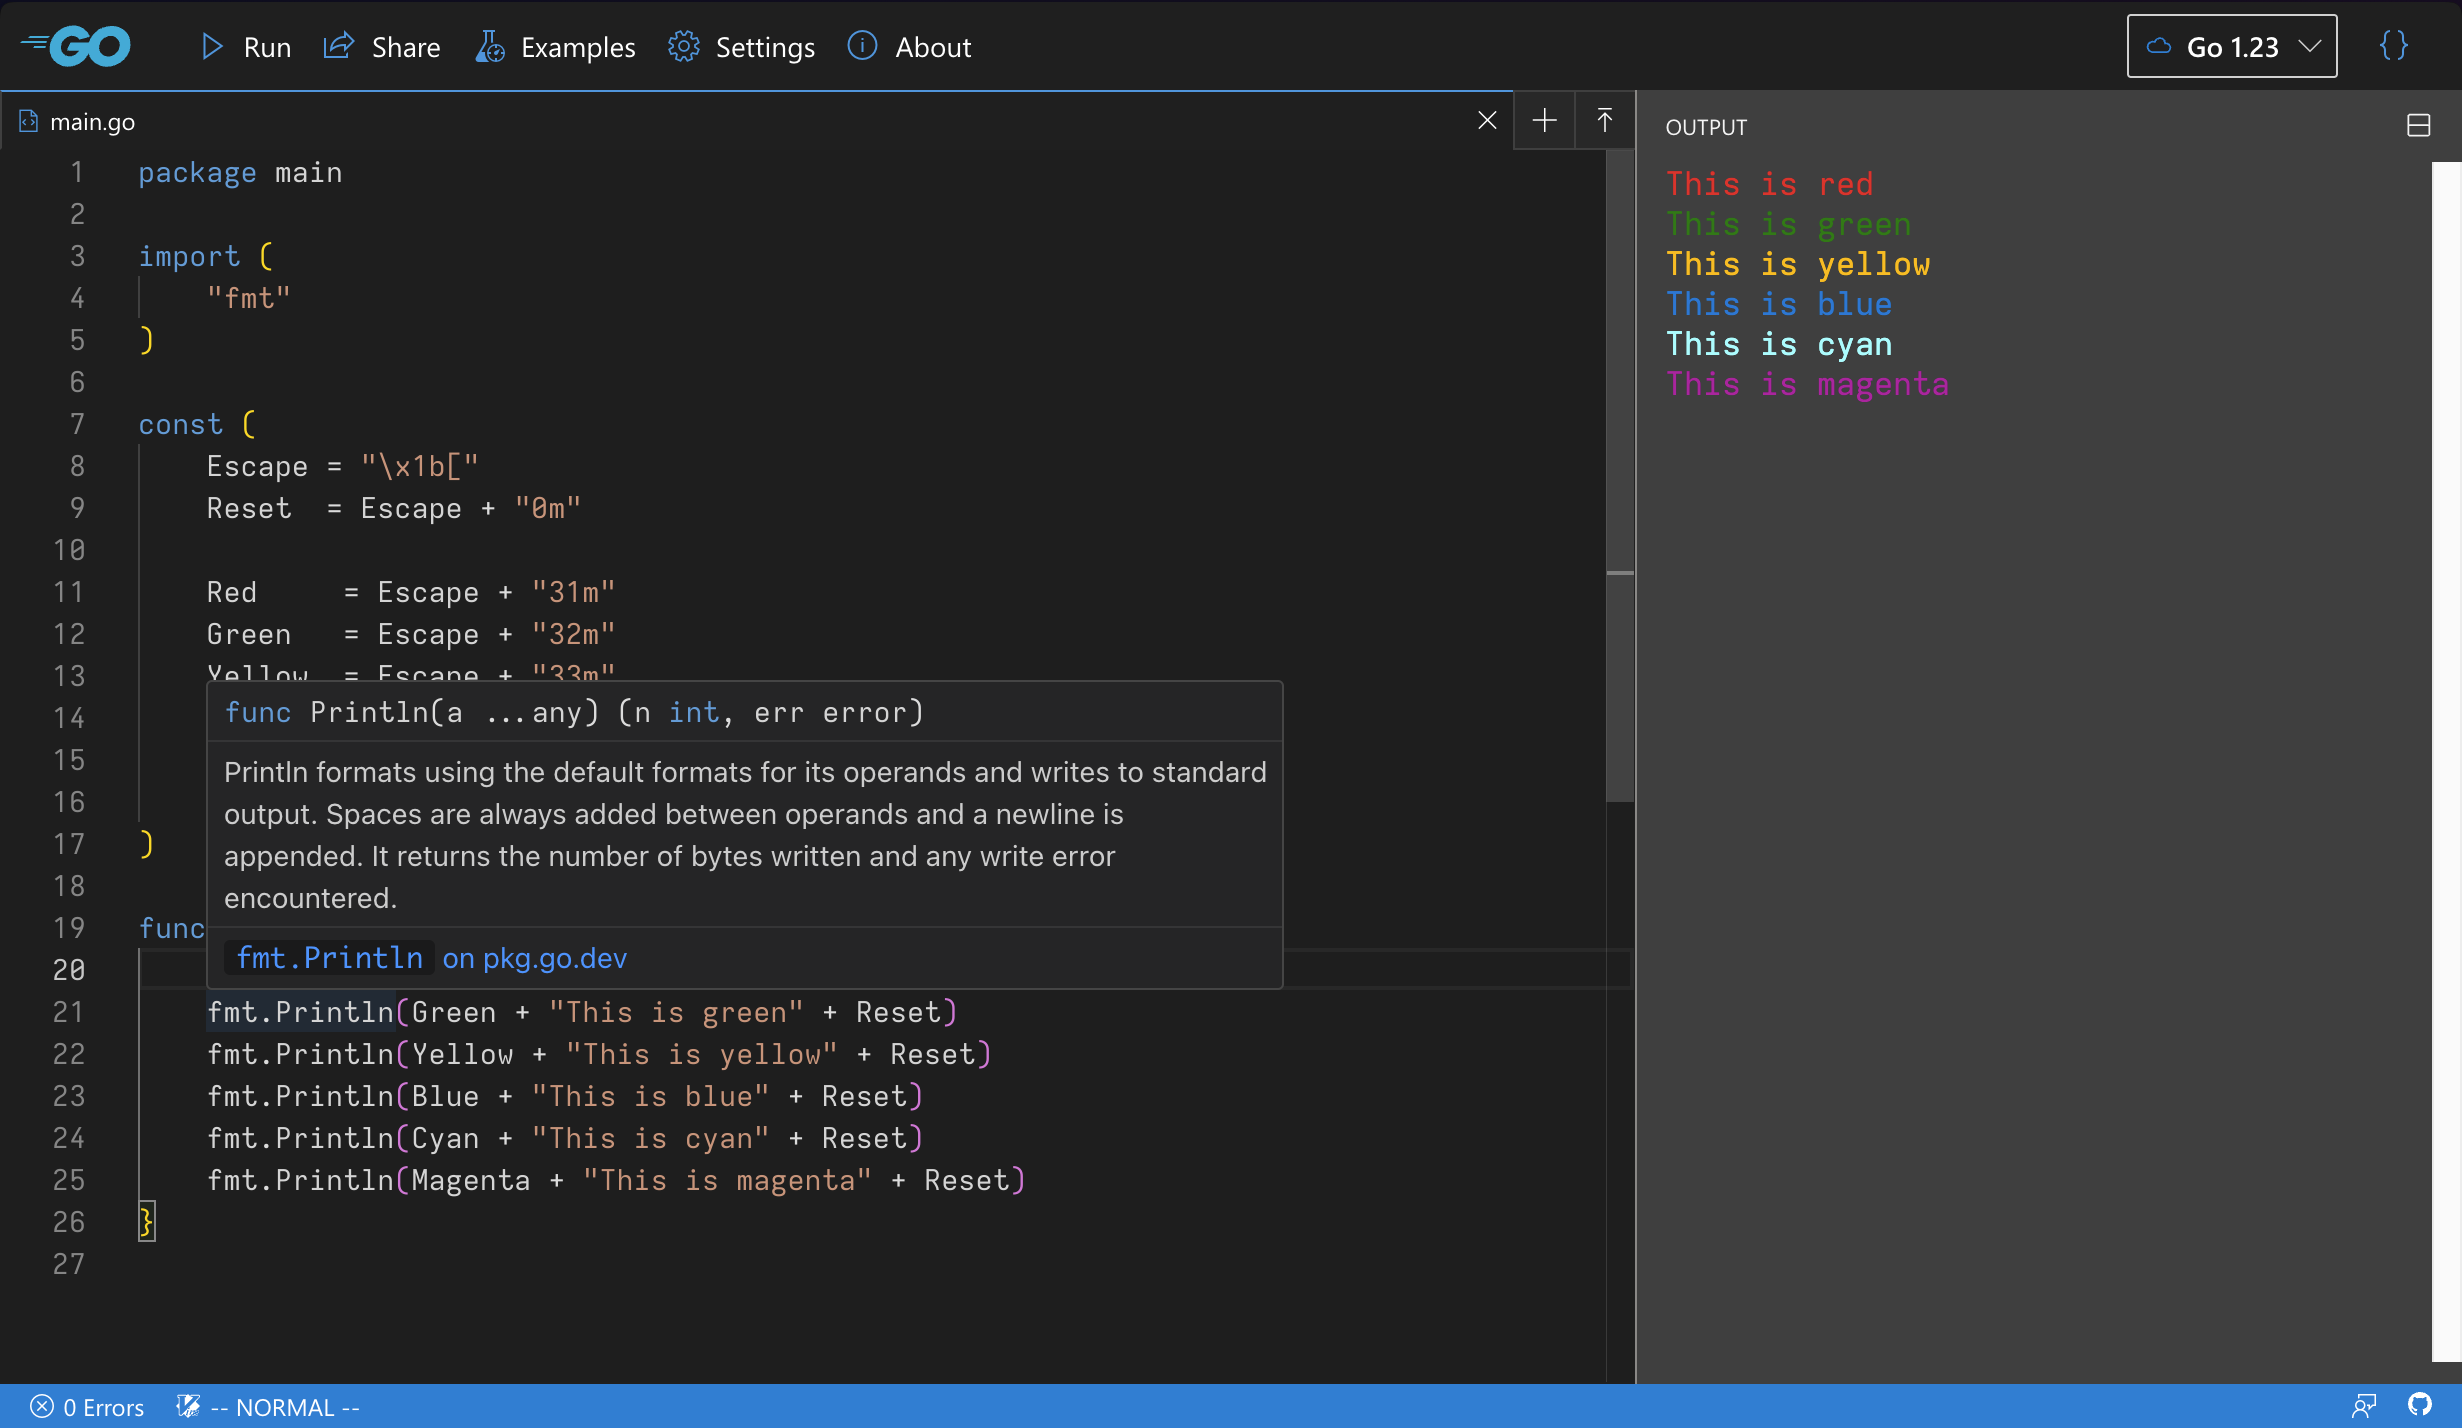Screen dimensions: 2462x1428
Task: Toggle the output panel layout icon
Action: [x=2419, y=125]
